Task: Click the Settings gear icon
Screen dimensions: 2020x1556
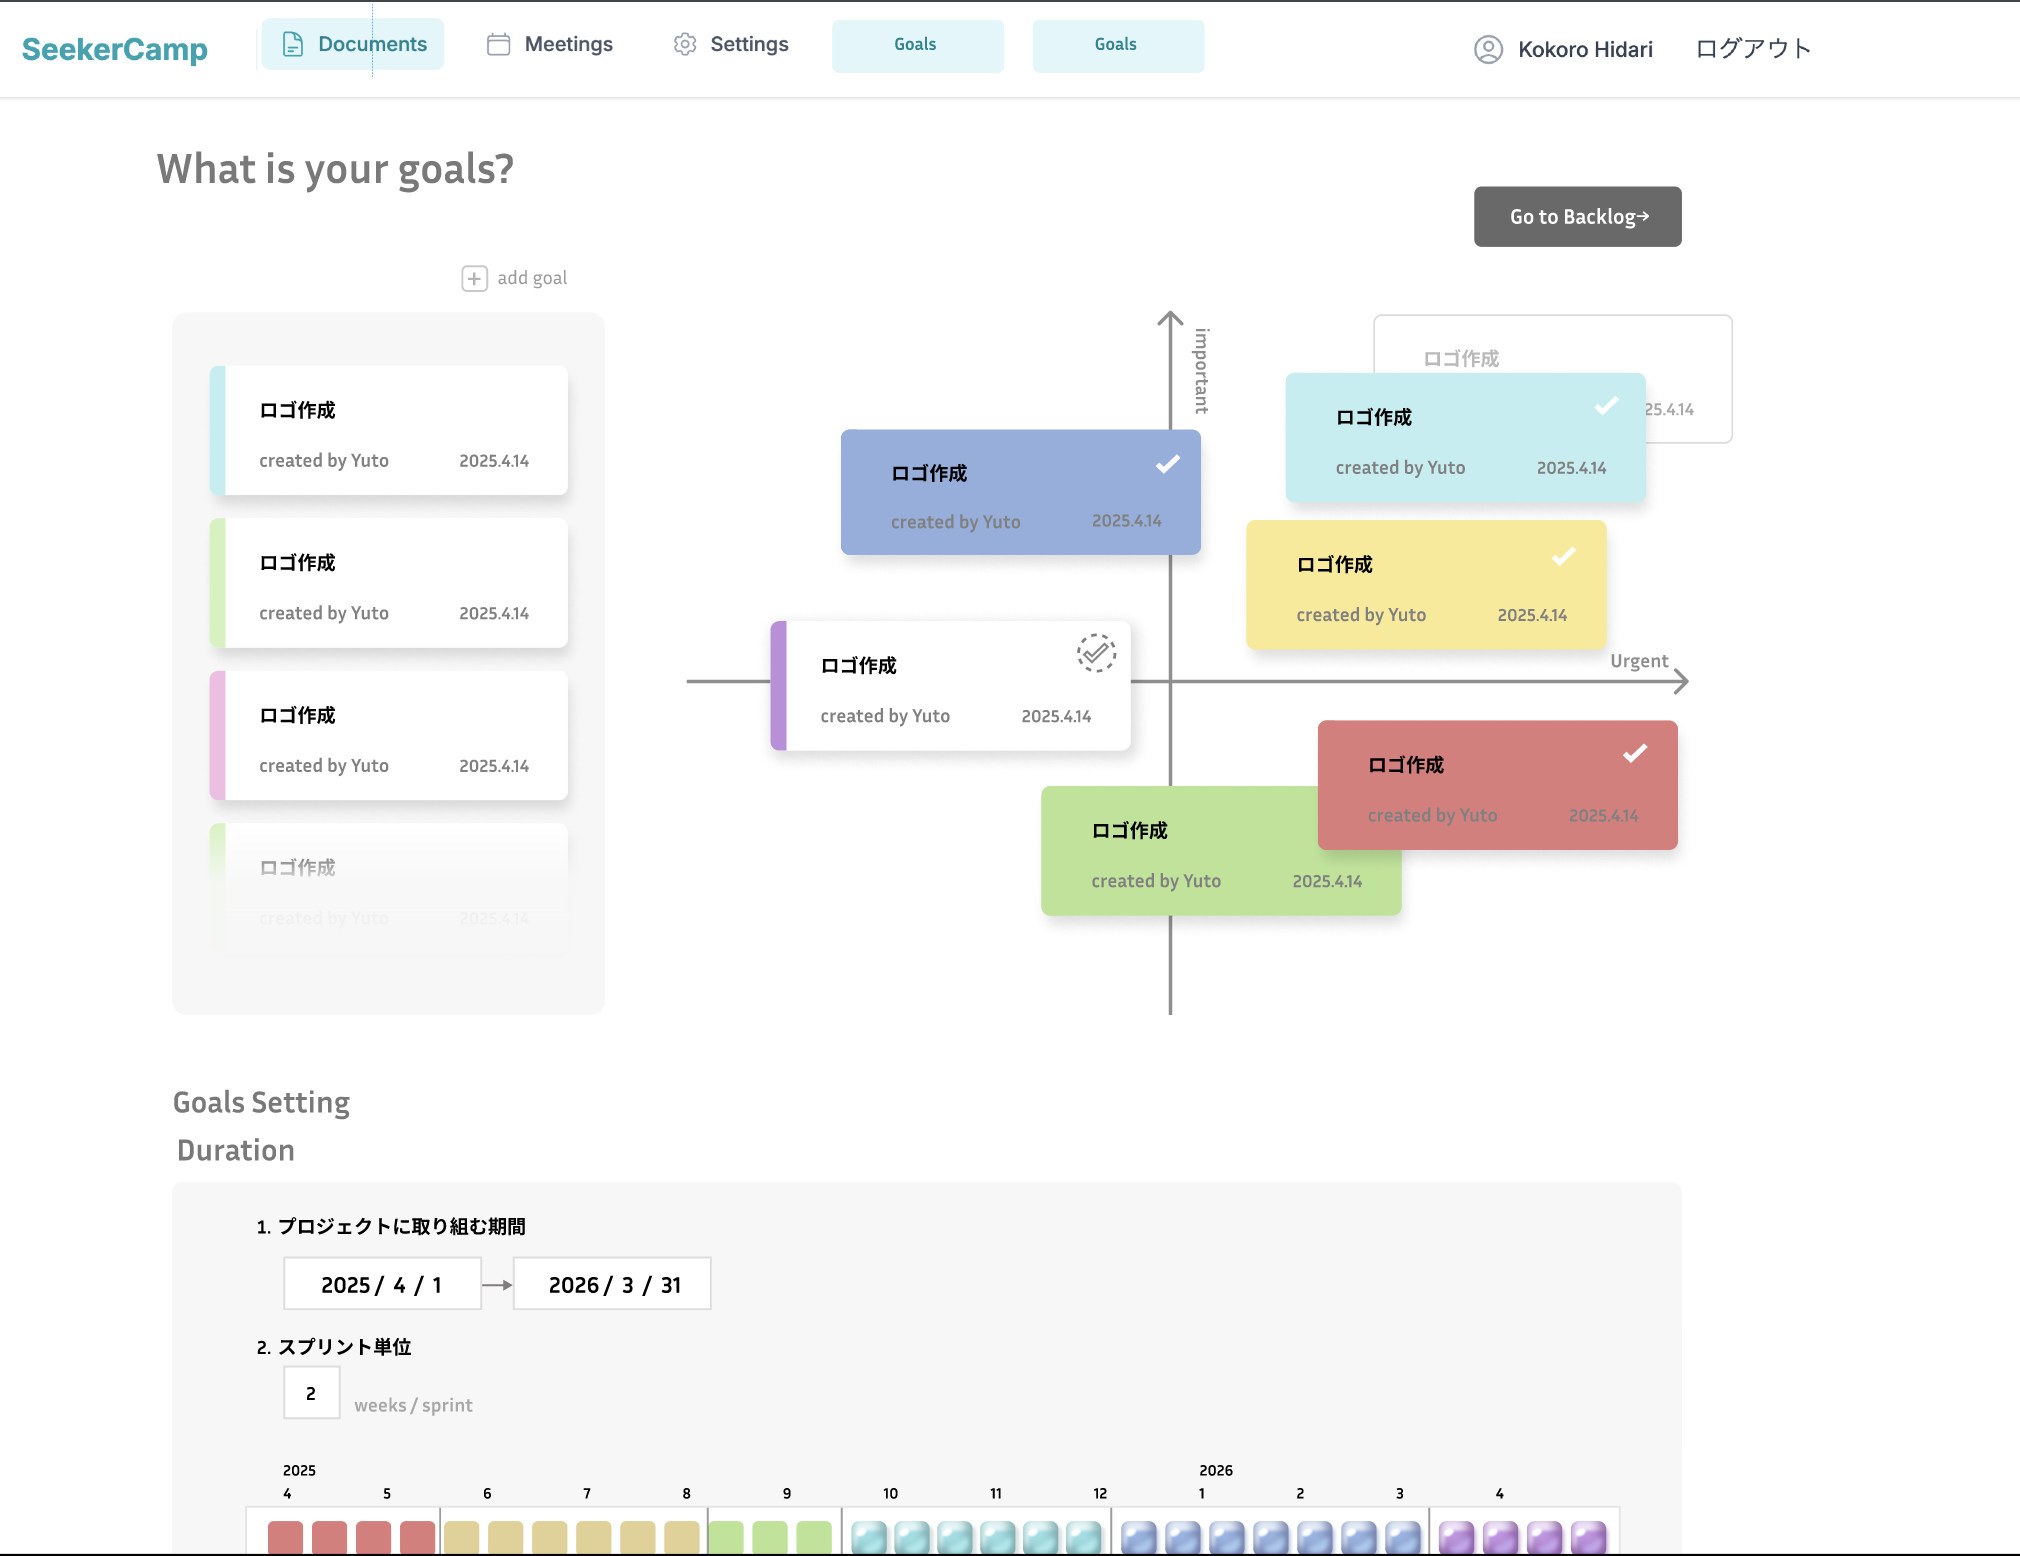Action: pyautogui.click(x=685, y=44)
